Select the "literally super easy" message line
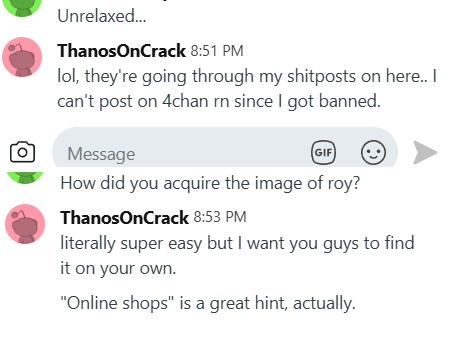The width and height of the screenshot is (476, 364). pos(237,243)
